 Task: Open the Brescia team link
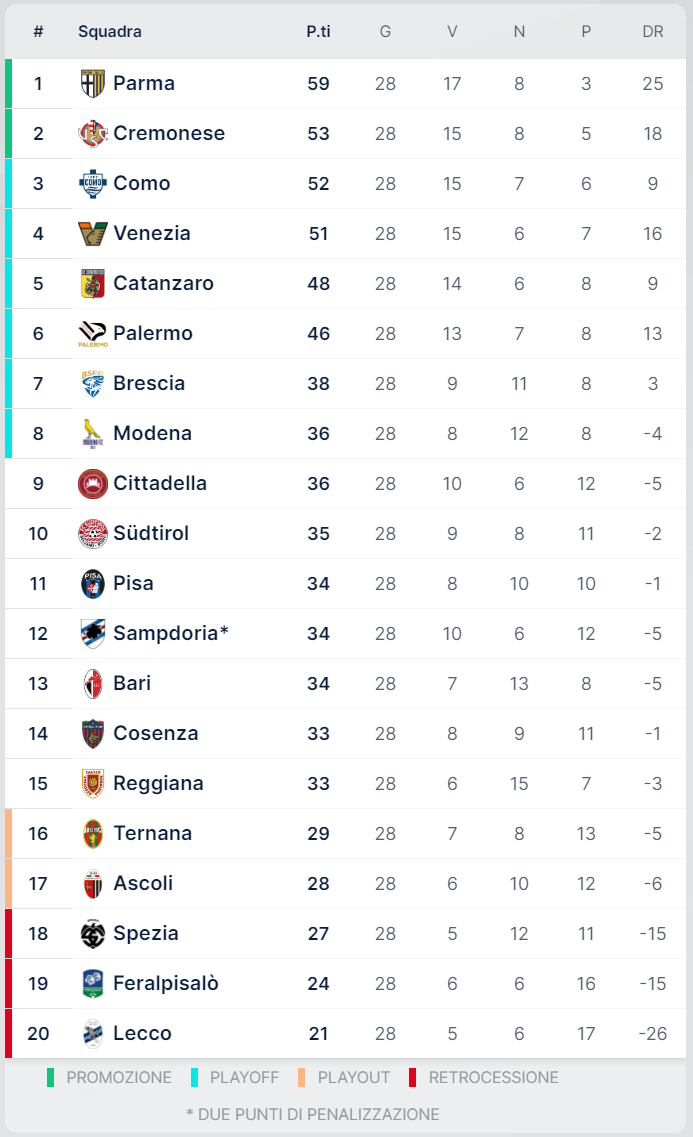coord(149,383)
